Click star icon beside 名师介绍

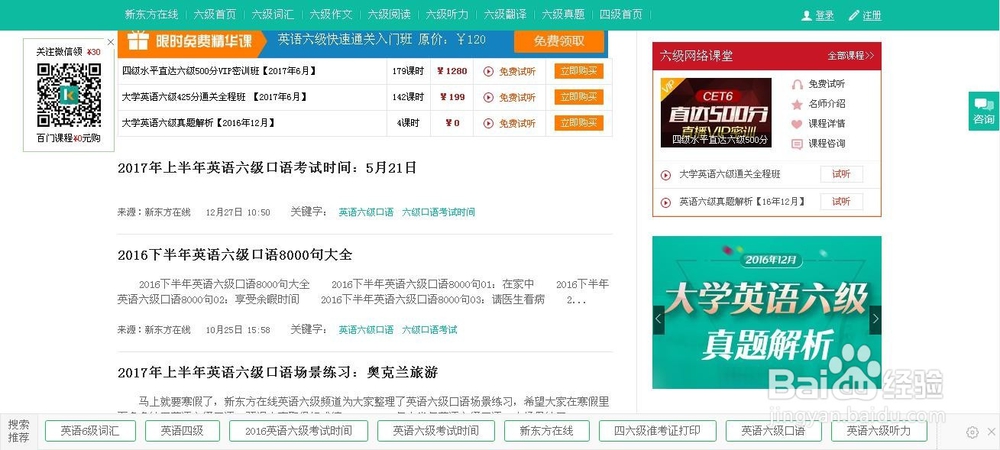(797, 104)
